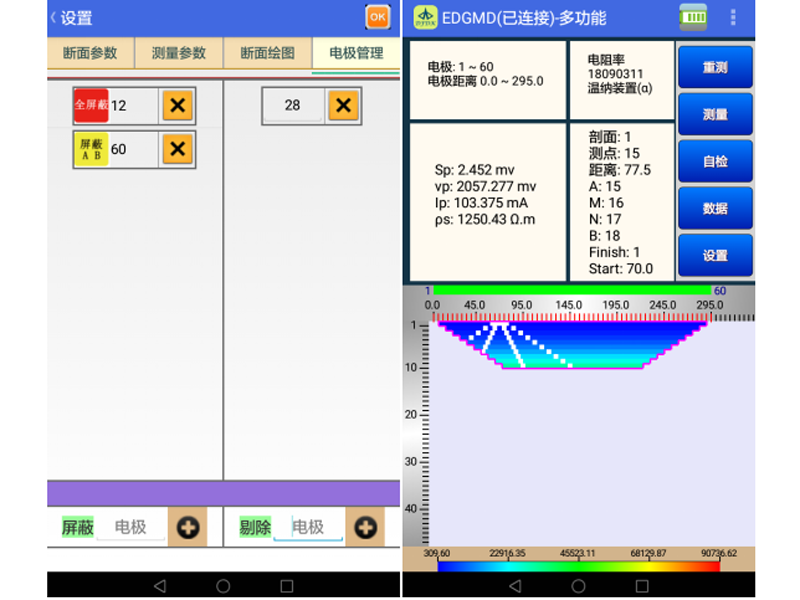Click the resistivity pseudo-section plot
The height and width of the screenshot is (600, 800).
coord(572,343)
